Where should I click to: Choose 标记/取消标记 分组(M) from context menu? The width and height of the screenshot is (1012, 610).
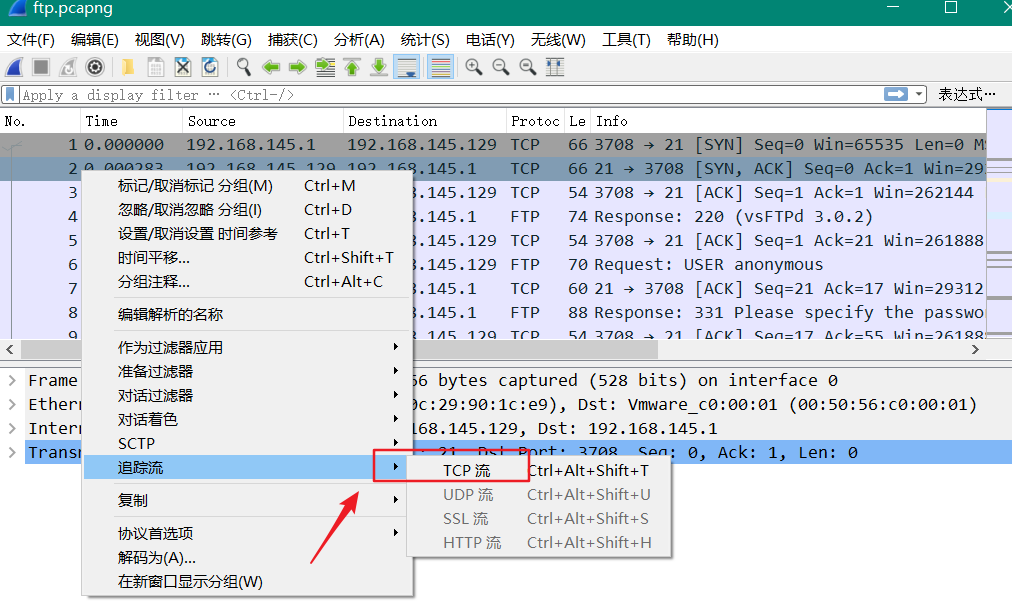[247, 186]
